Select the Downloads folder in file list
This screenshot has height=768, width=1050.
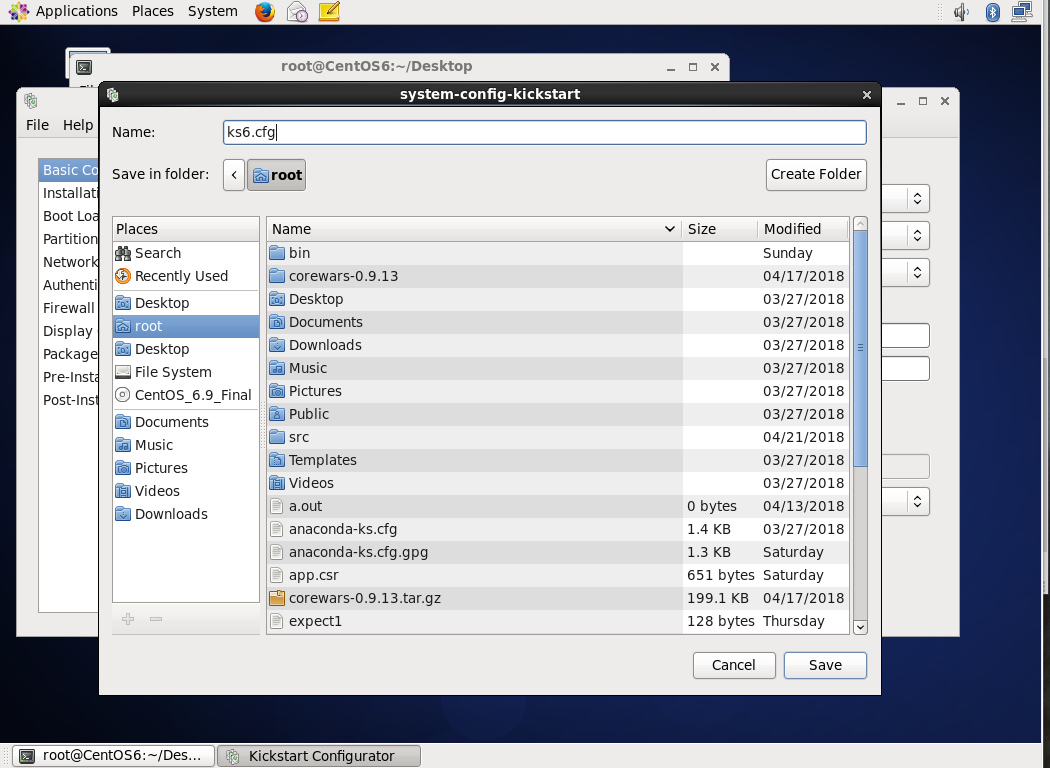[557, 345]
